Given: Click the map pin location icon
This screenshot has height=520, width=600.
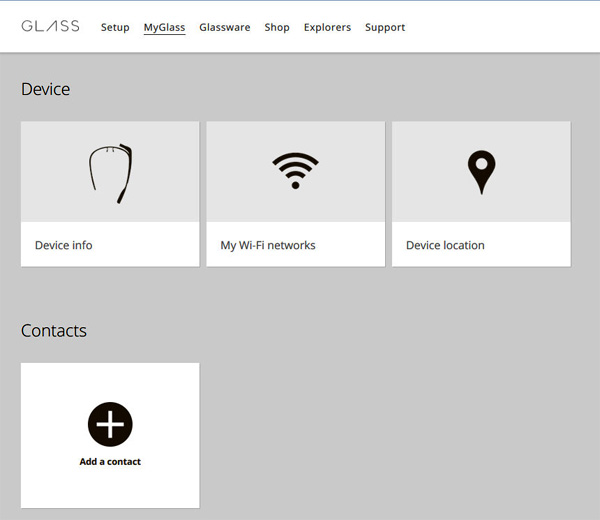Looking at the screenshot, I should pos(481,172).
